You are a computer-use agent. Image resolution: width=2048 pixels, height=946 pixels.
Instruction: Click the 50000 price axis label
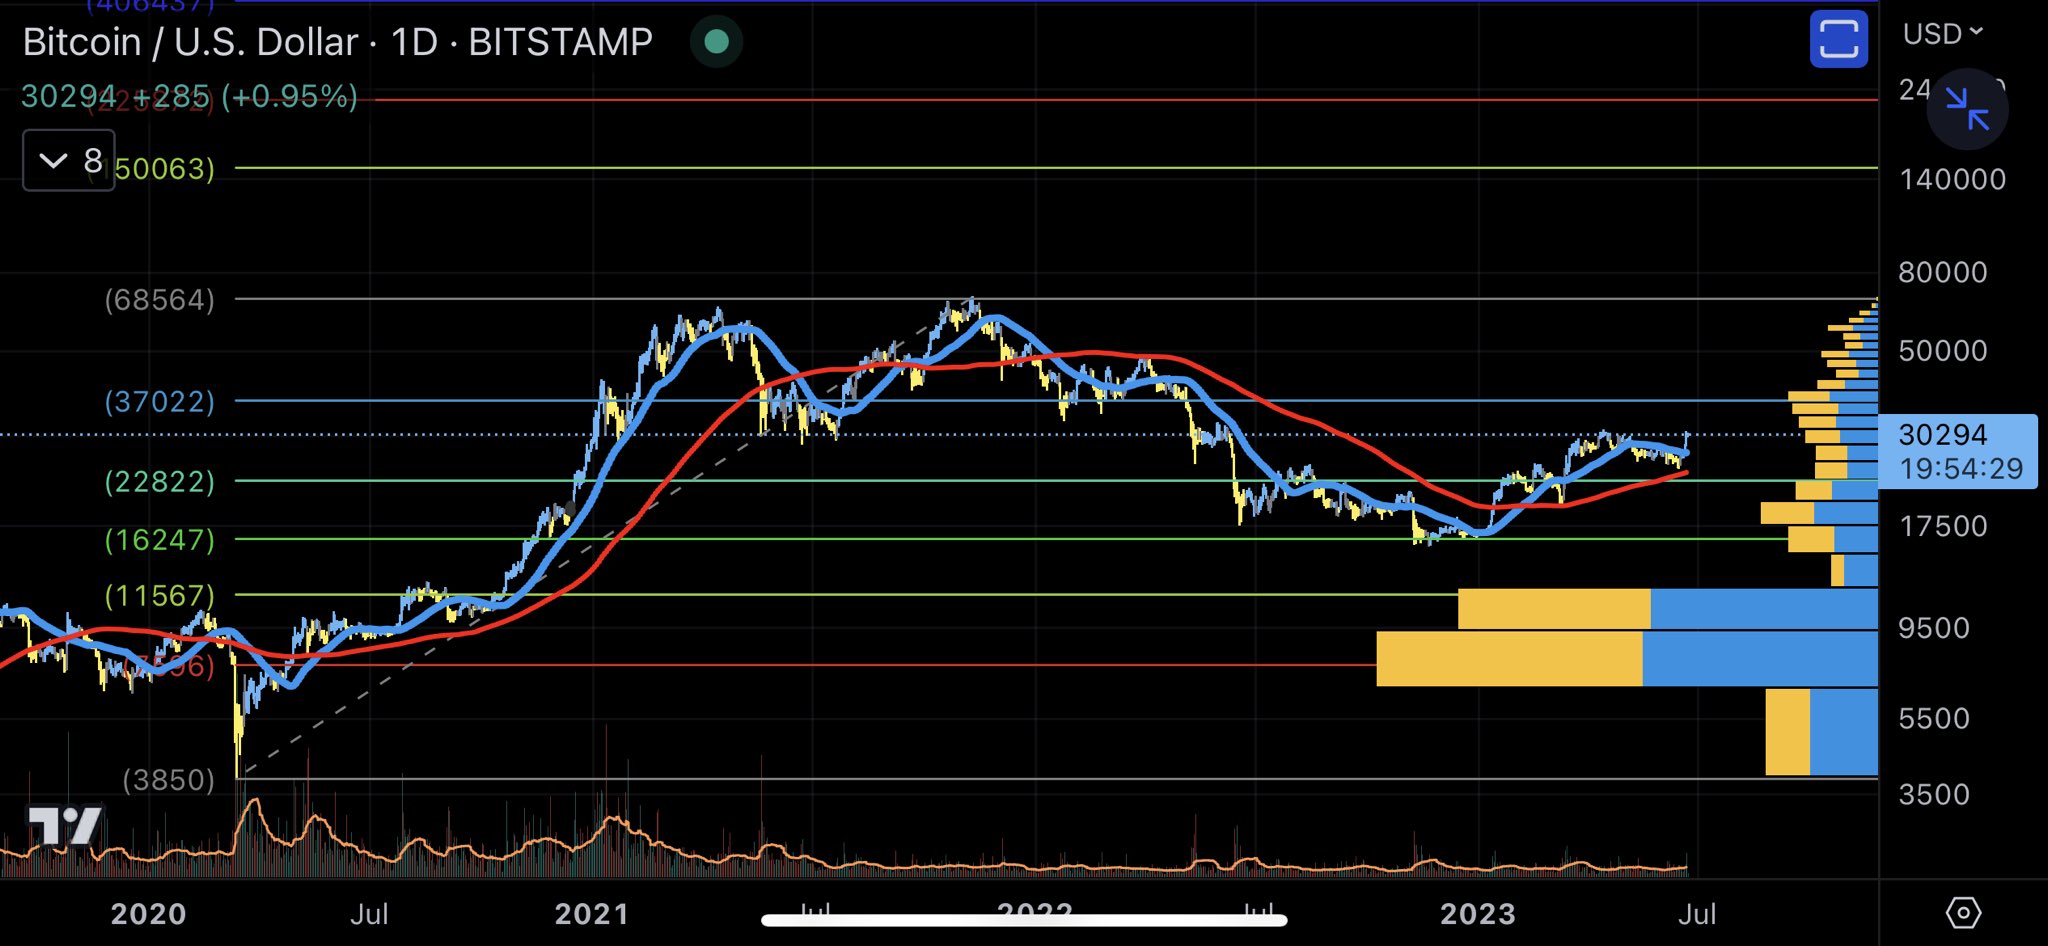[x=1942, y=351]
